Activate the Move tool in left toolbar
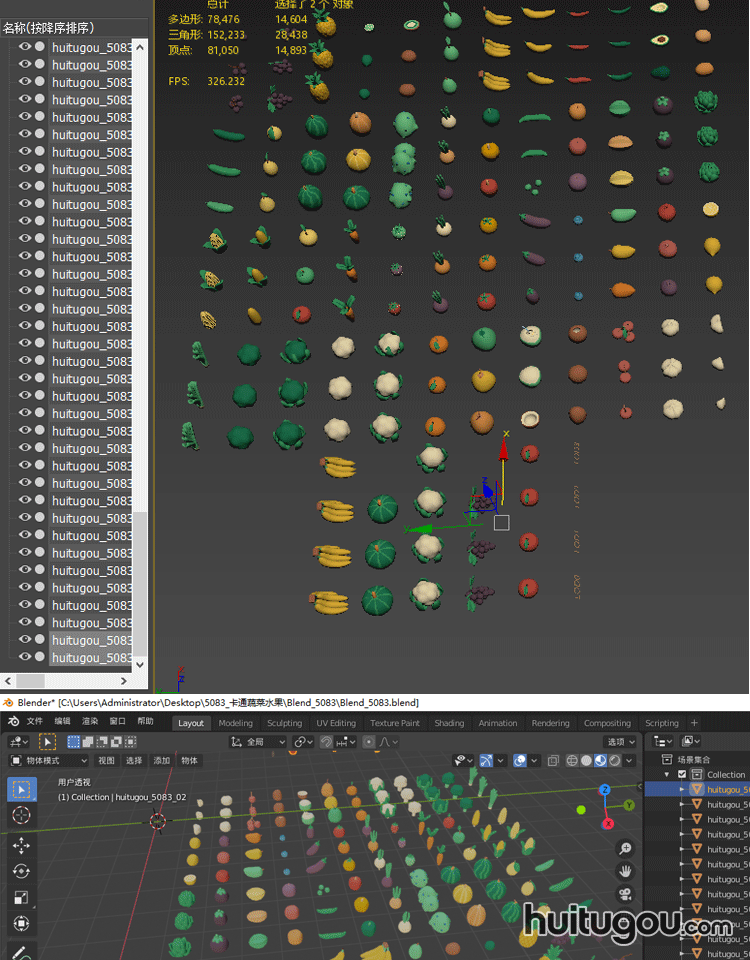The height and width of the screenshot is (960, 750). (x=21, y=844)
